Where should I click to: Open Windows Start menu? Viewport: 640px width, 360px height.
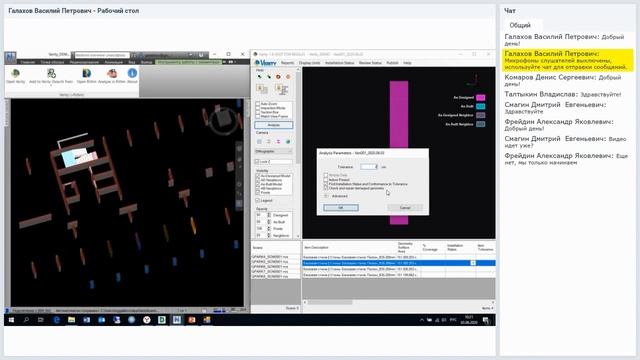point(11,320)
